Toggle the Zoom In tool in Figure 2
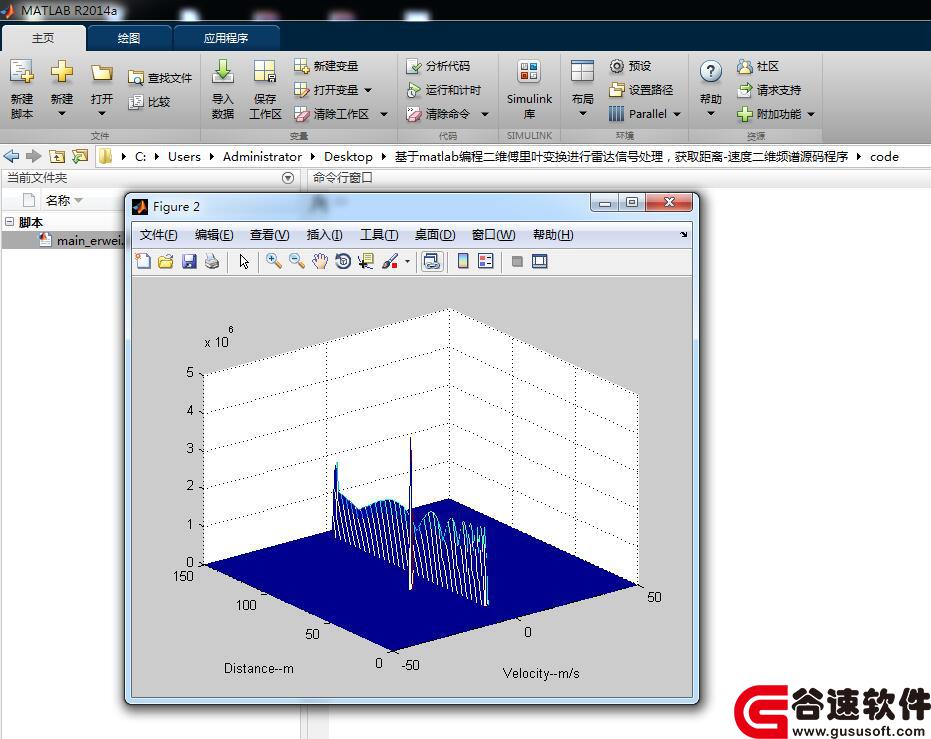 274,261
